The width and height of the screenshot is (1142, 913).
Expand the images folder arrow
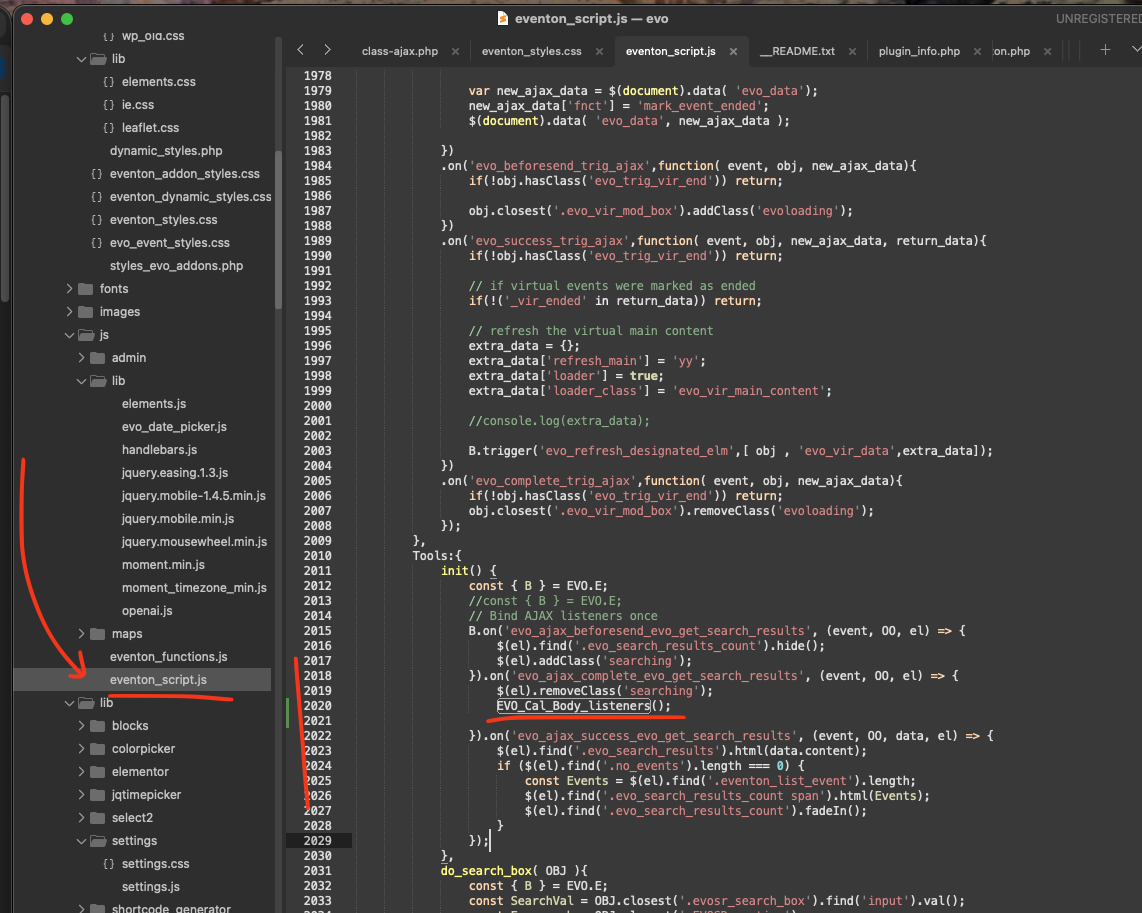[70, 312]
